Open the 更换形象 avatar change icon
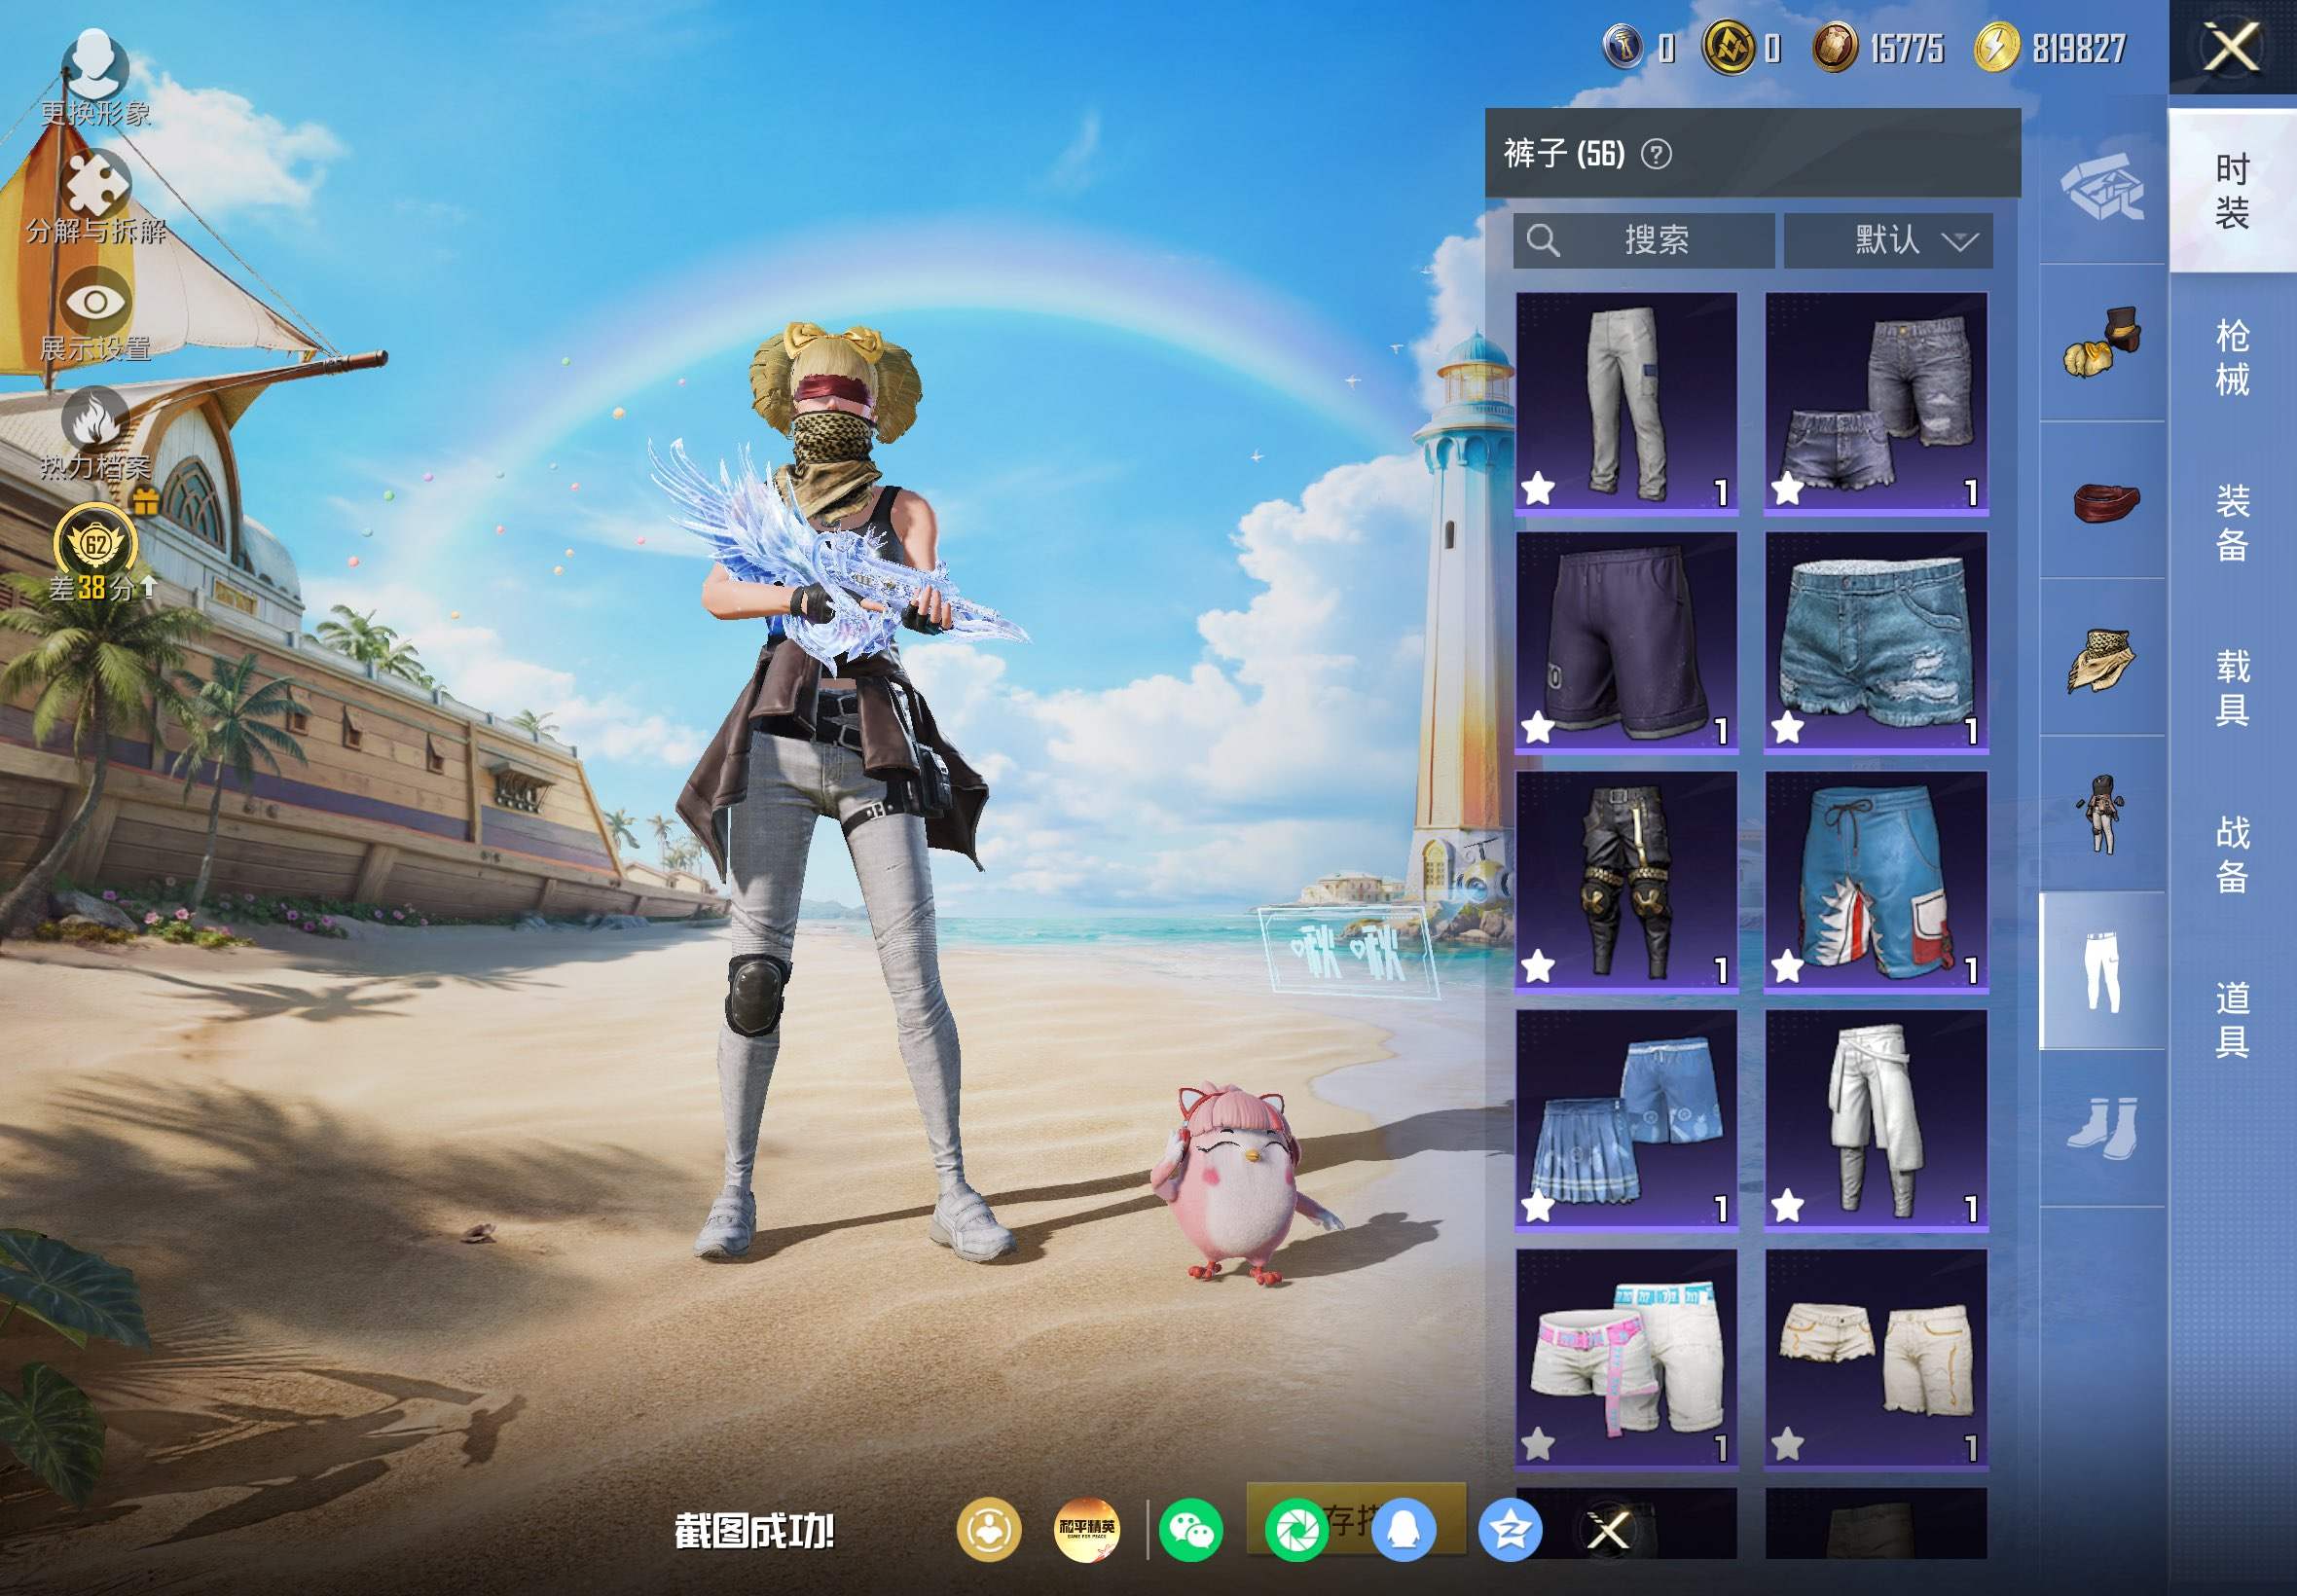2297x1596 pixels. coord(95,65)
